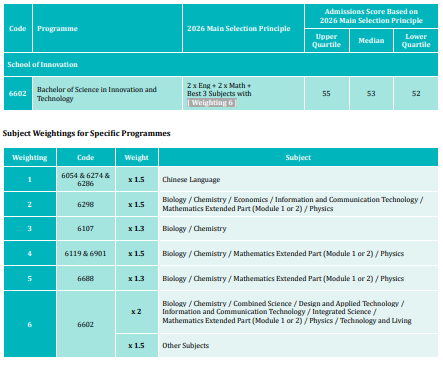The width and height of the screenshot is (443, 365).
Task: Click the 2026 Main Selection Principle header
Action: (x=243, y=28)
